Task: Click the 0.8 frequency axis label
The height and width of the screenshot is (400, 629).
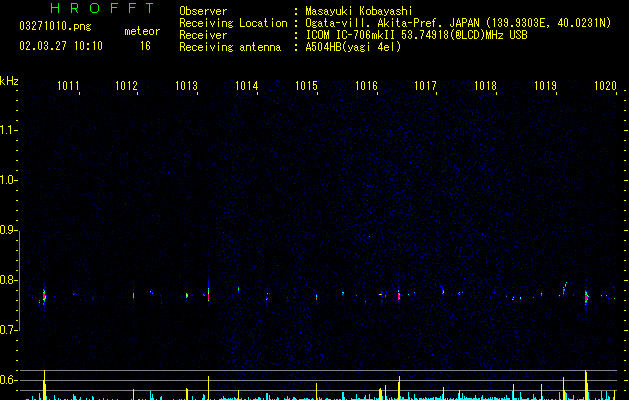Action: point(8,280)
